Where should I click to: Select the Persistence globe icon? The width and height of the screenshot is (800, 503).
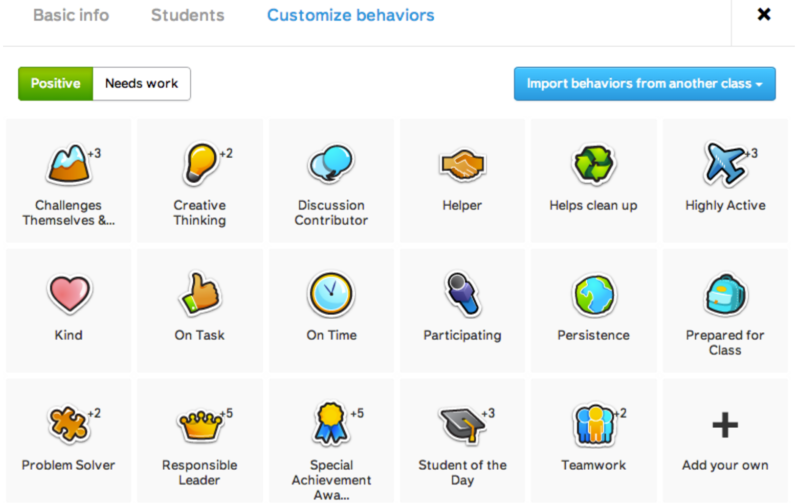[593, 295]
